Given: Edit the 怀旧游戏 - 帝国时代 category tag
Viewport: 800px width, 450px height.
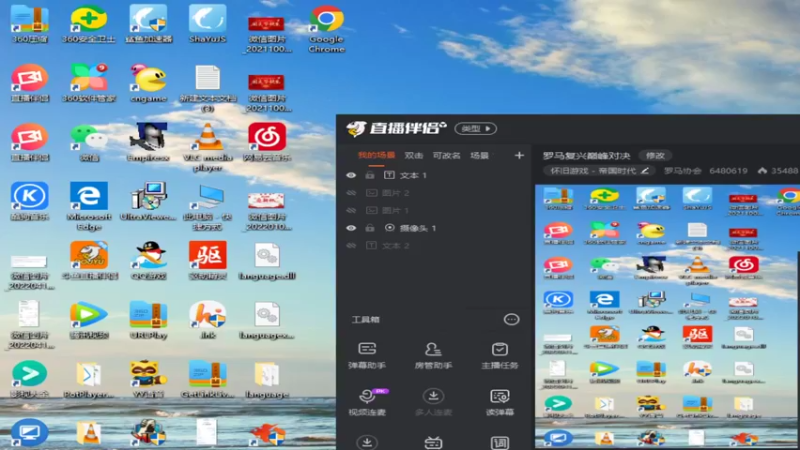Looking at the screenshot, I should (x=599, y=171).
